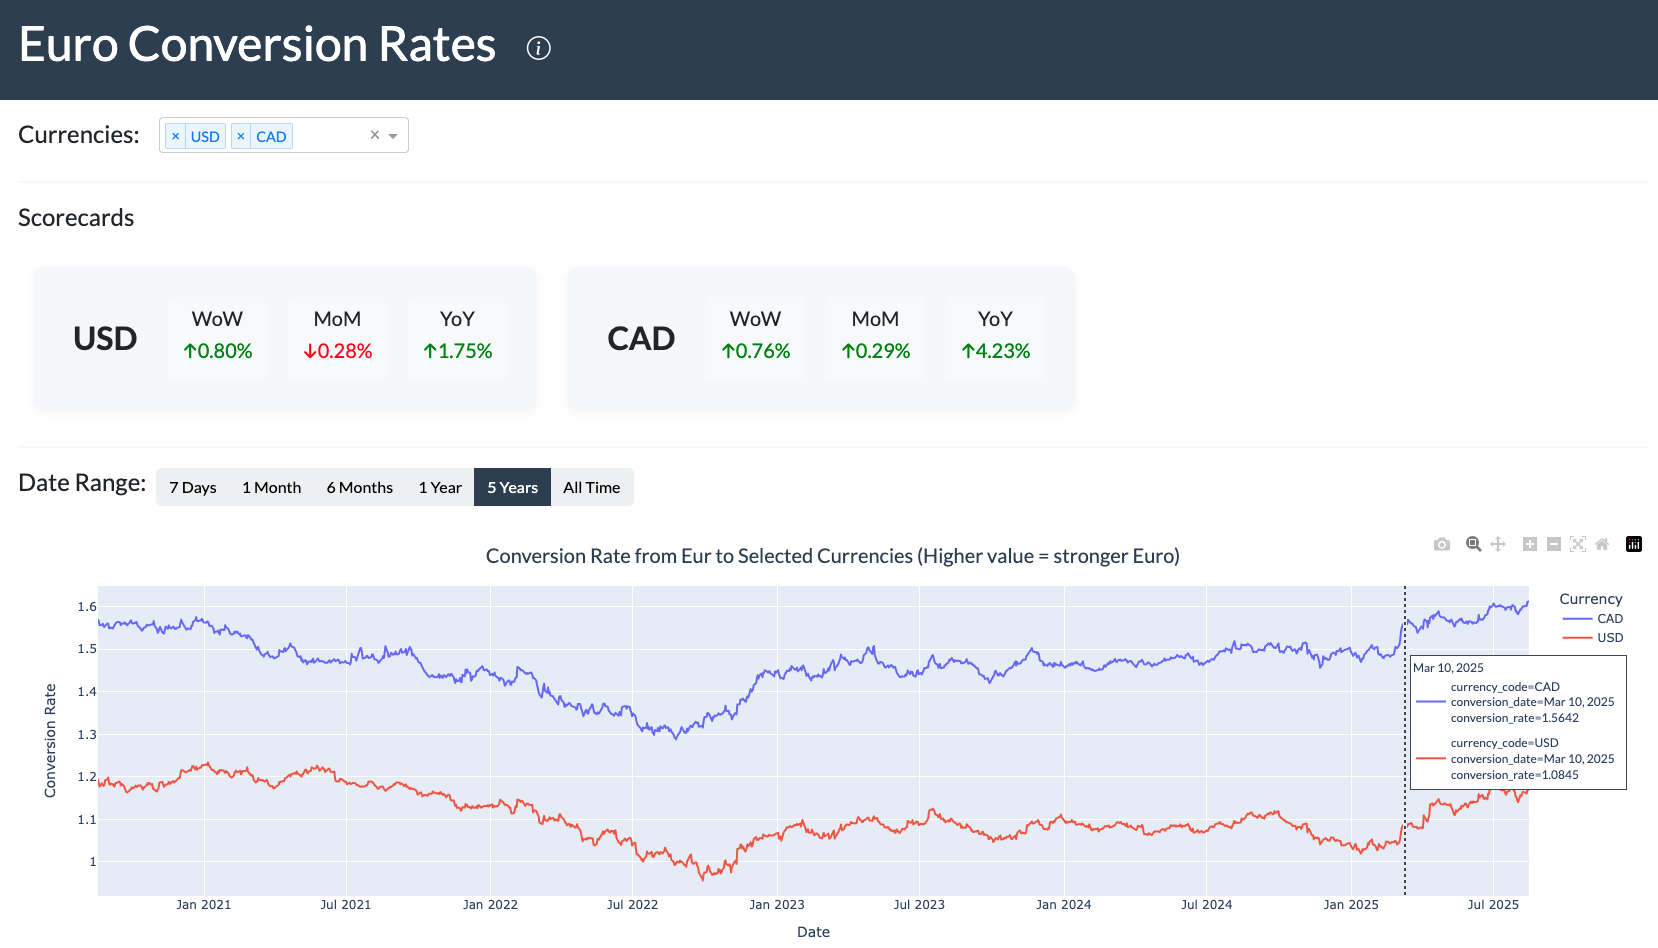The image size is (1658, 948).
Task: Reset chart axes with the home icon
Action: [x=1602, y=544]
